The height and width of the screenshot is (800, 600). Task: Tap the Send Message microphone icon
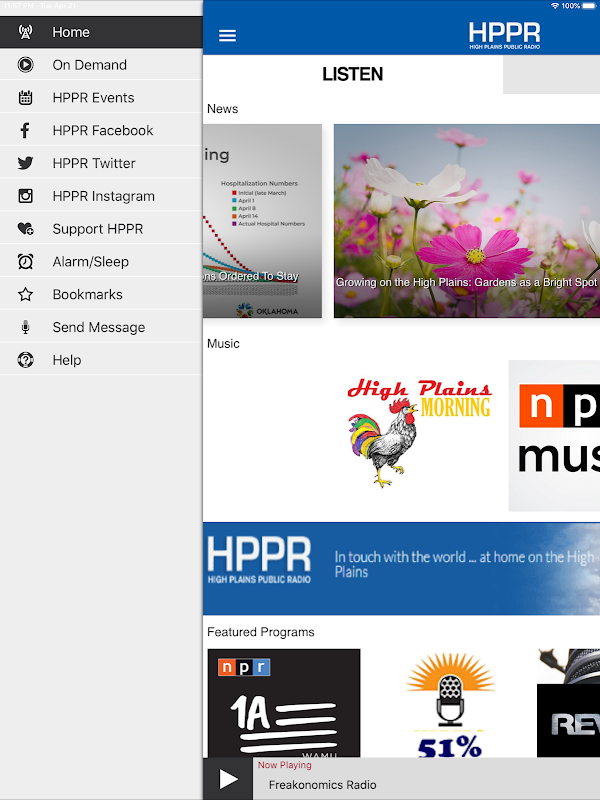[x=26, y=327]
